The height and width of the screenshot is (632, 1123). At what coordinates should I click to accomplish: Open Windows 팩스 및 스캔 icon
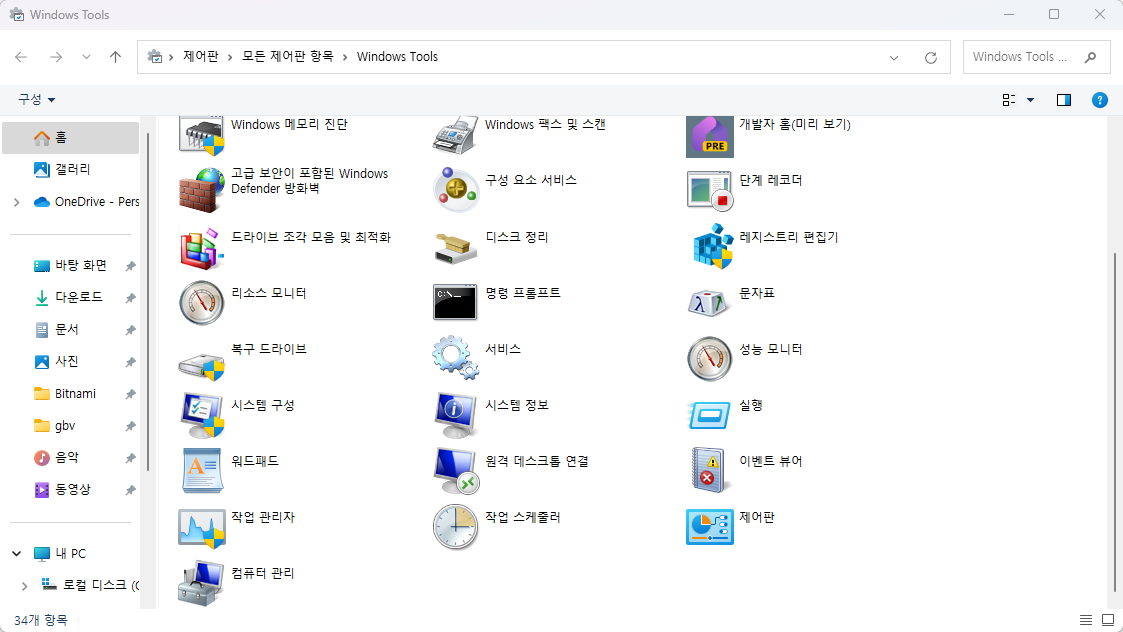456,135
